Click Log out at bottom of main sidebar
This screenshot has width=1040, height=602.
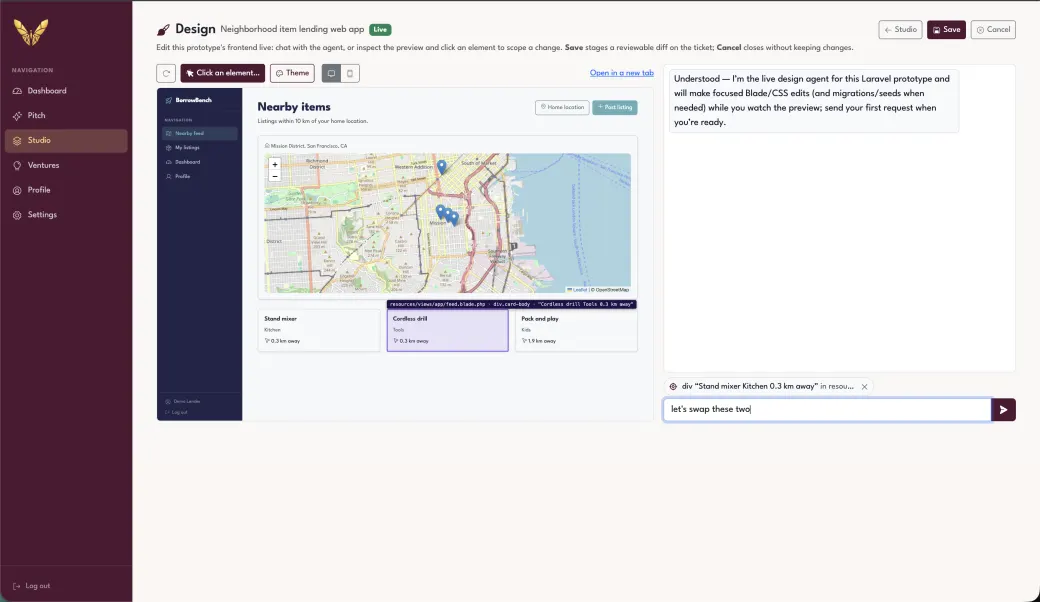[32, 586]
